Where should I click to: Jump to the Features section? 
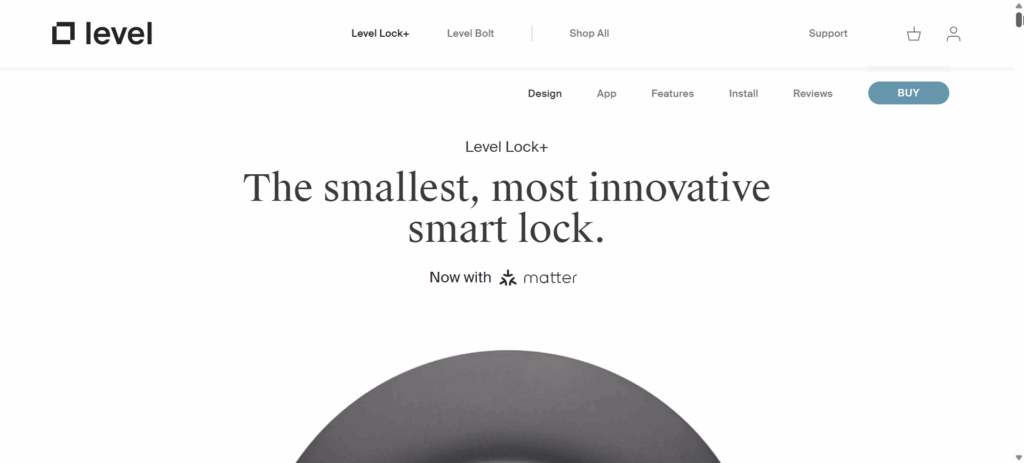(672, 93)
